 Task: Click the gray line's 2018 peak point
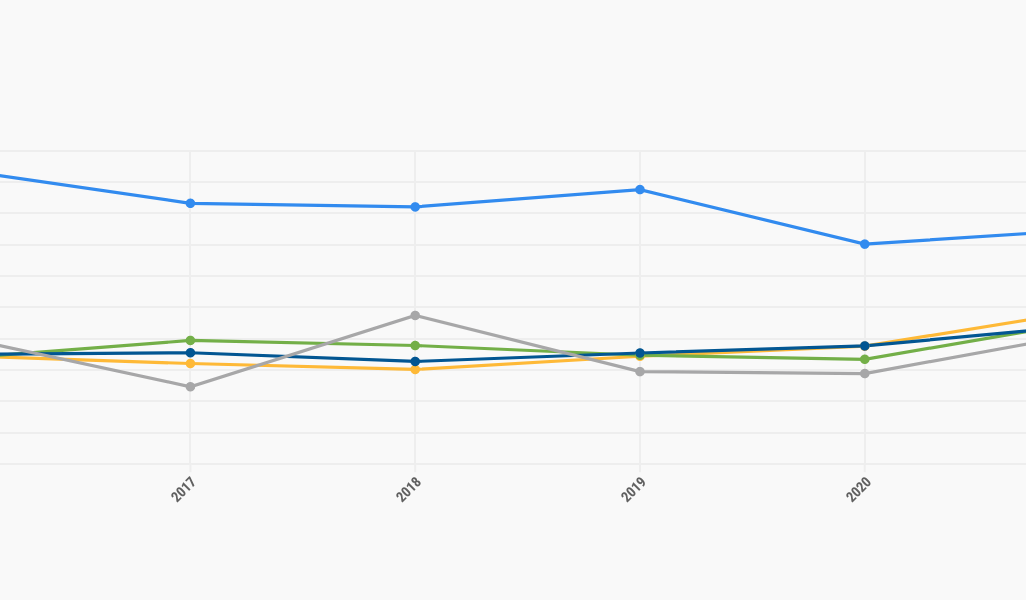[x=415, y=315]
